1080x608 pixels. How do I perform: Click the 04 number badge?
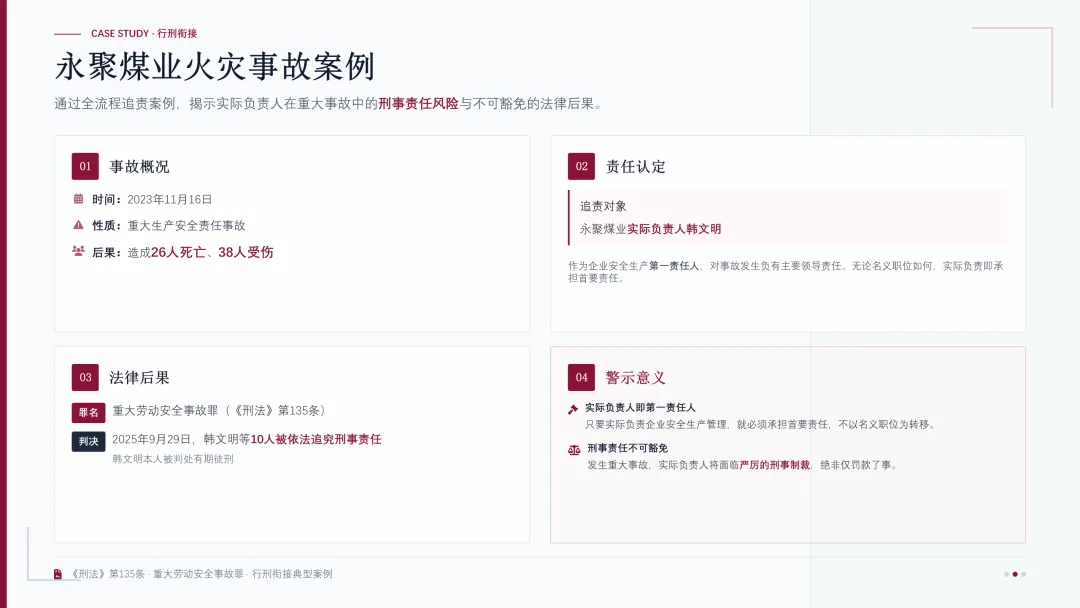click(x=581, y=377)
